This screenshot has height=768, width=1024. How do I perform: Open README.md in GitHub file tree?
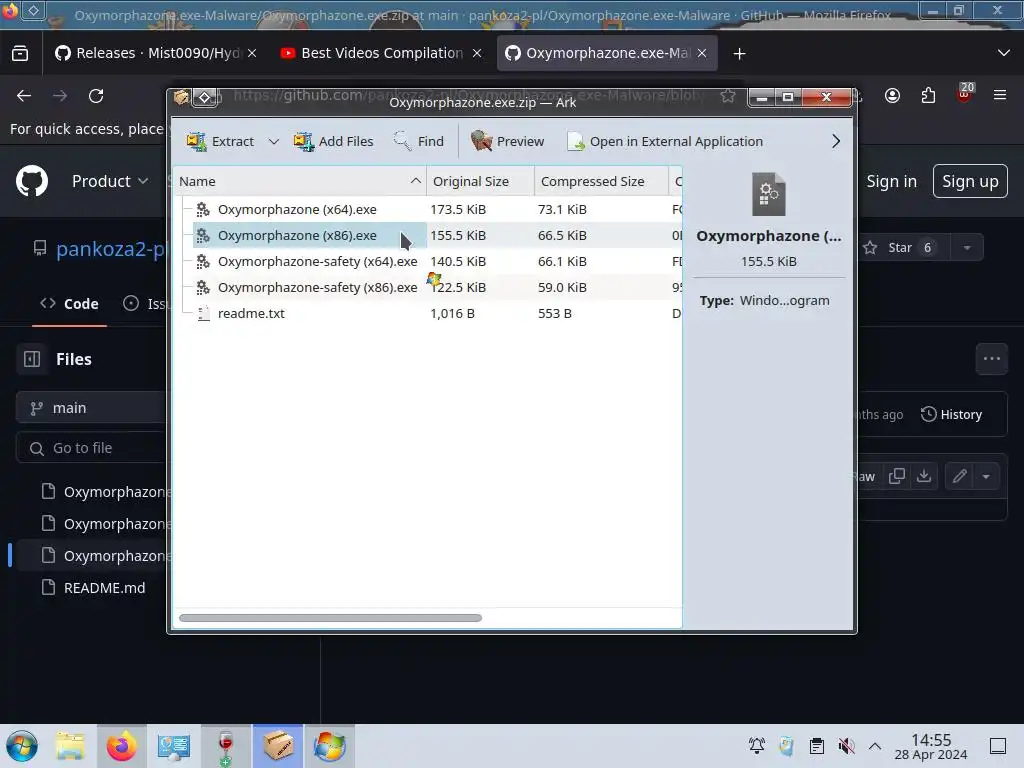104,588
